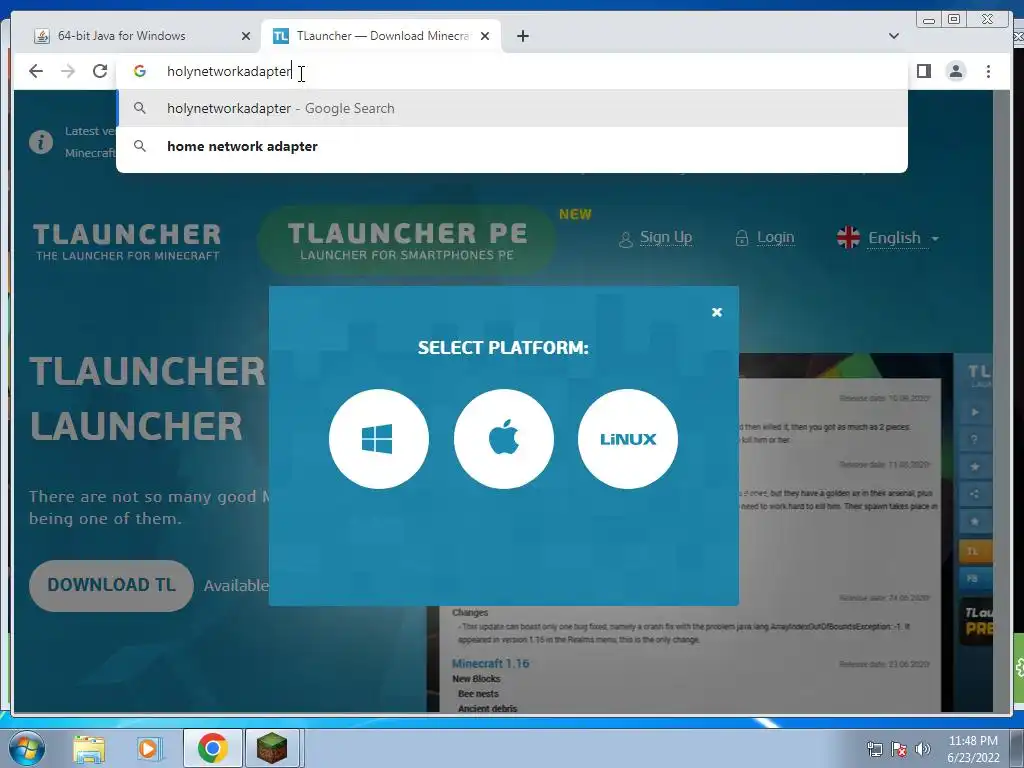1024x768 pixels.
Task: Open the English language dropdown
Action: coord(904,238)
